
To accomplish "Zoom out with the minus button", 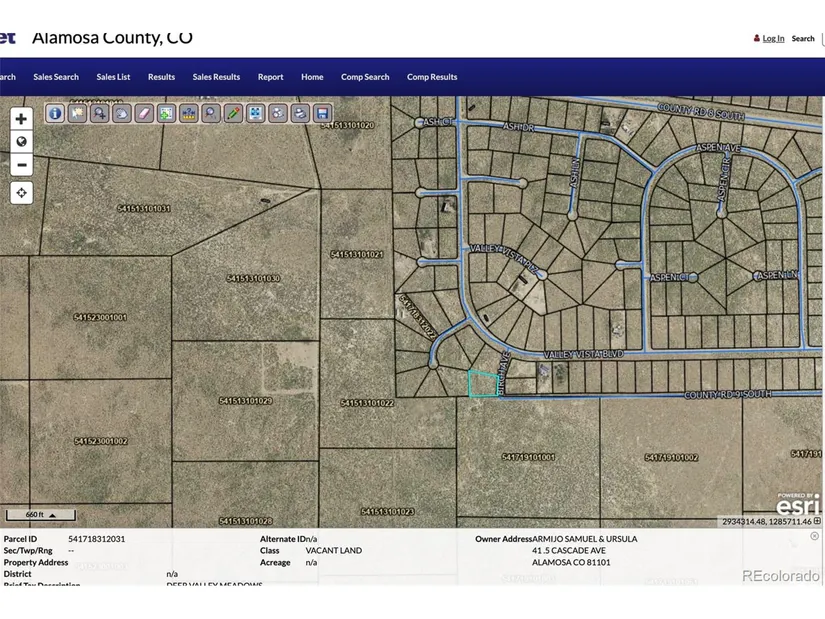I will point(21,165).
